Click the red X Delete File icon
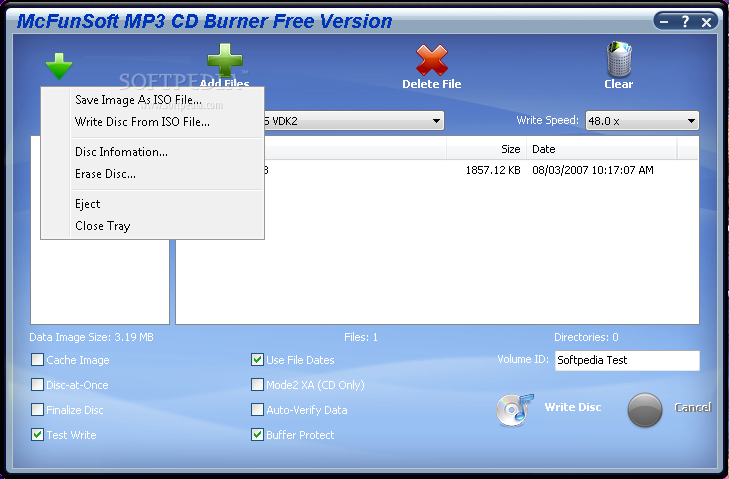729x479 pixels. 432,60
